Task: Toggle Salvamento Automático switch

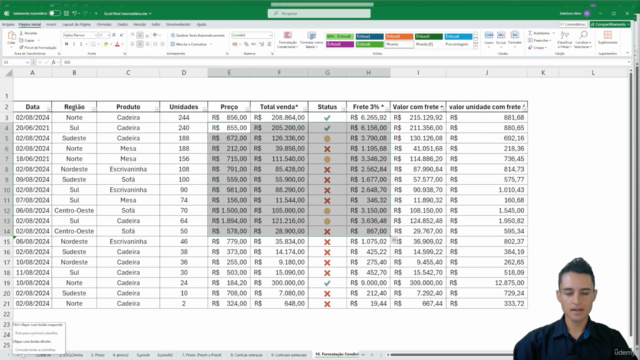Action: tap(54, 13)
